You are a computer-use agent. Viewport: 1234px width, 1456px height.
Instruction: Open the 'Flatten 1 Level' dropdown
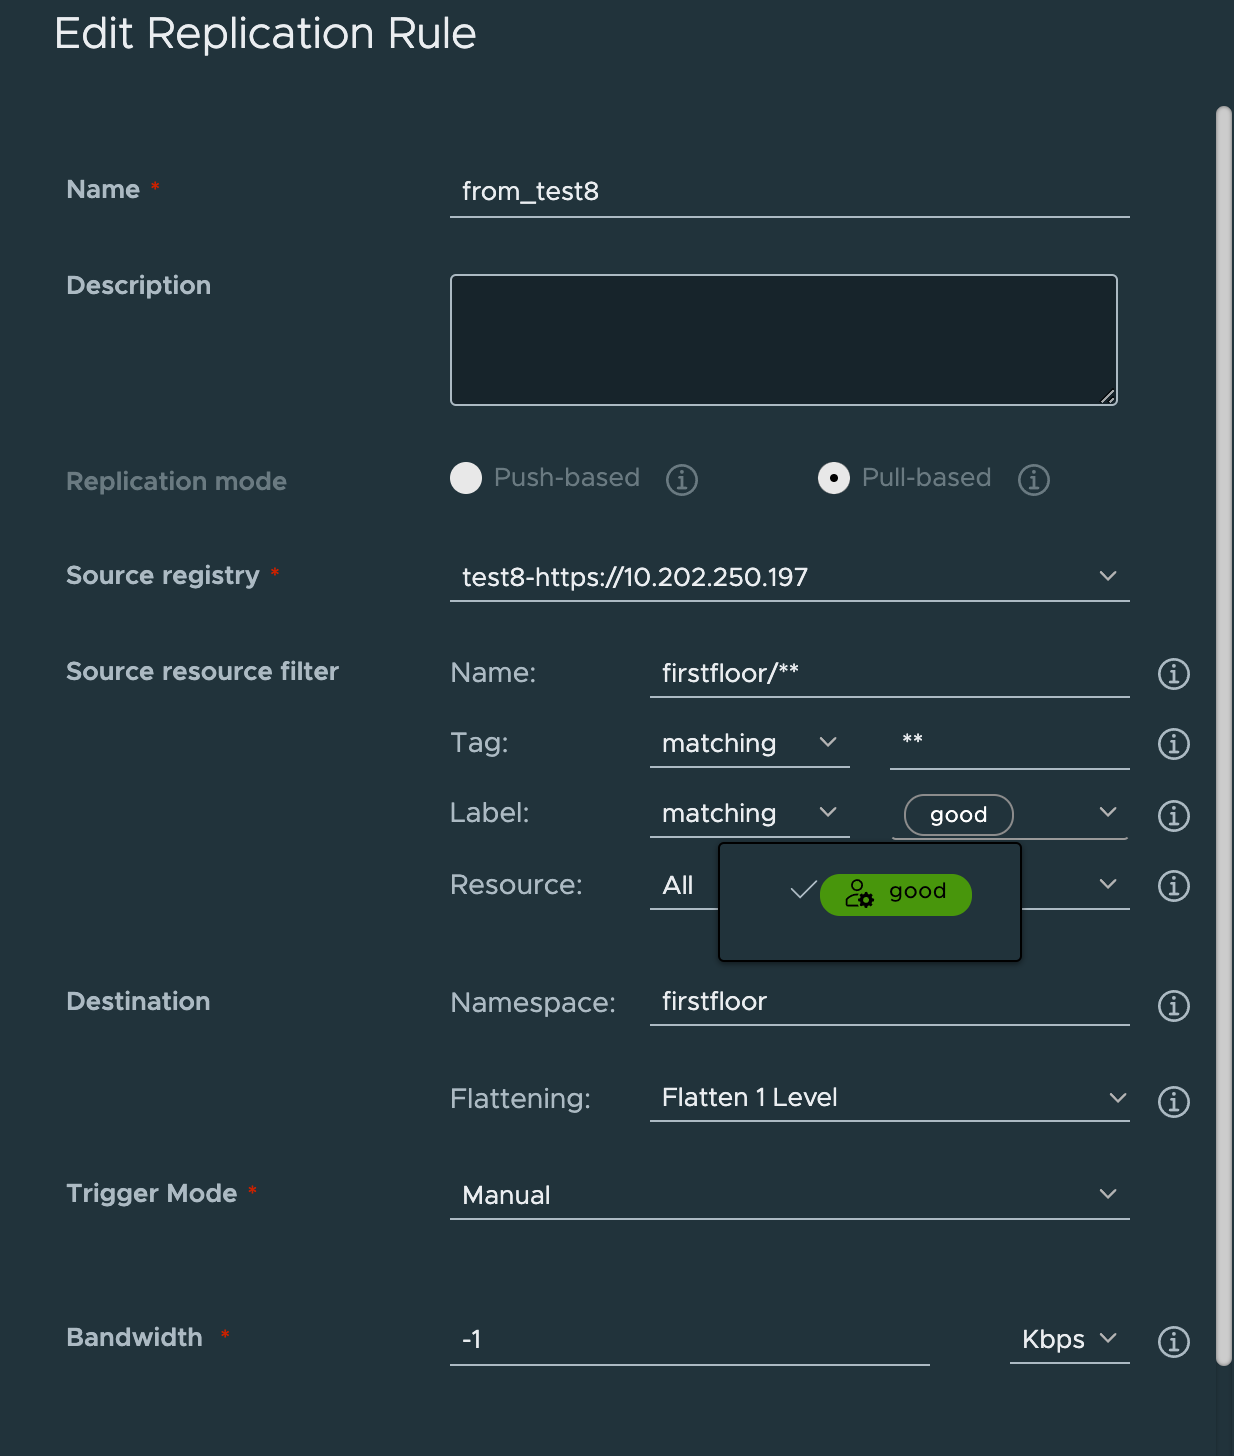[1117, 1097]
